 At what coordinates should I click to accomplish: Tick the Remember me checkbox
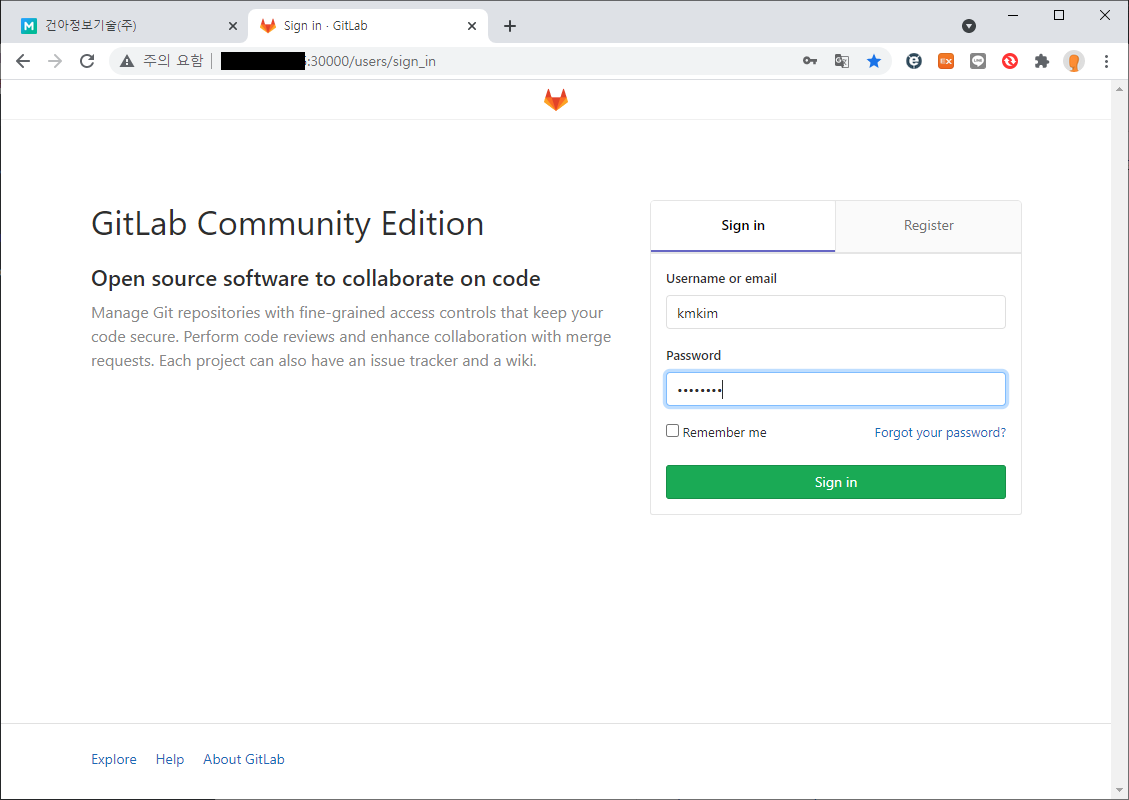coord(673,431)
